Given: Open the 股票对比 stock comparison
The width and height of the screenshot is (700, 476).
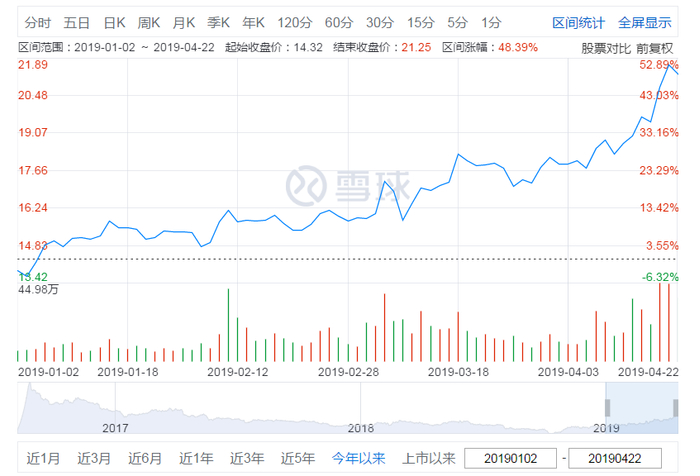Looking at the screenshot, I should 606,47.
